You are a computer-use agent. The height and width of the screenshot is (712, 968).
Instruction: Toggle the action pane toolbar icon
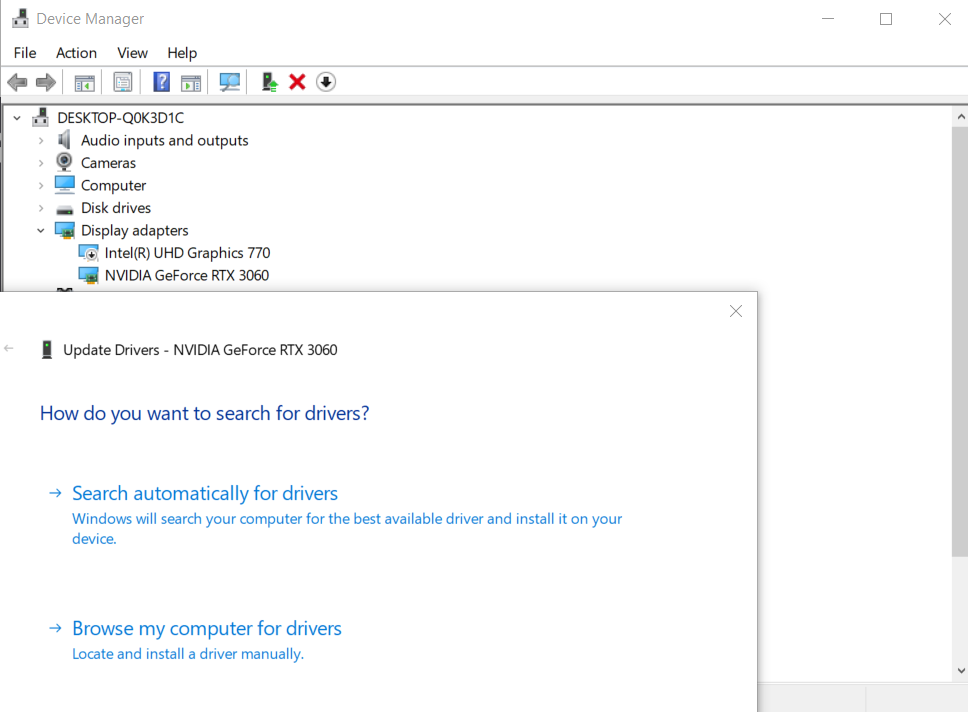point(191,83)
